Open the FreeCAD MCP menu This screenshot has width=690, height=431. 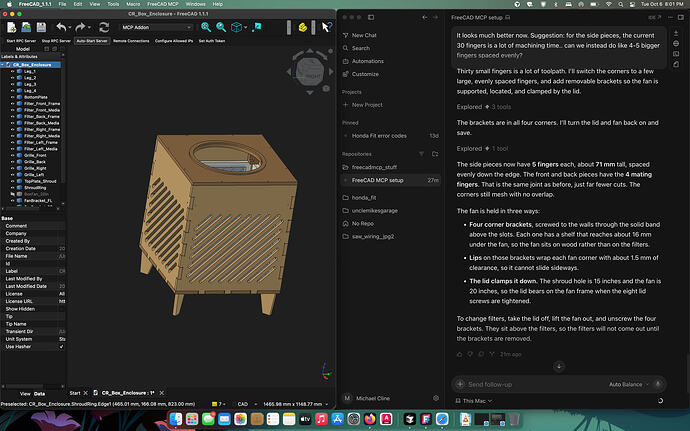163,4
